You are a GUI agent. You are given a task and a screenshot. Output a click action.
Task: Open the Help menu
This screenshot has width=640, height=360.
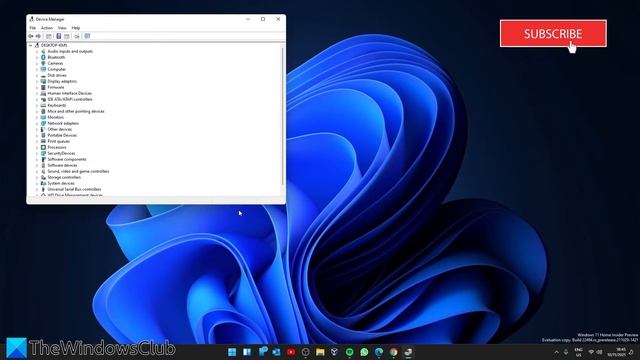[x=76, y=28]
